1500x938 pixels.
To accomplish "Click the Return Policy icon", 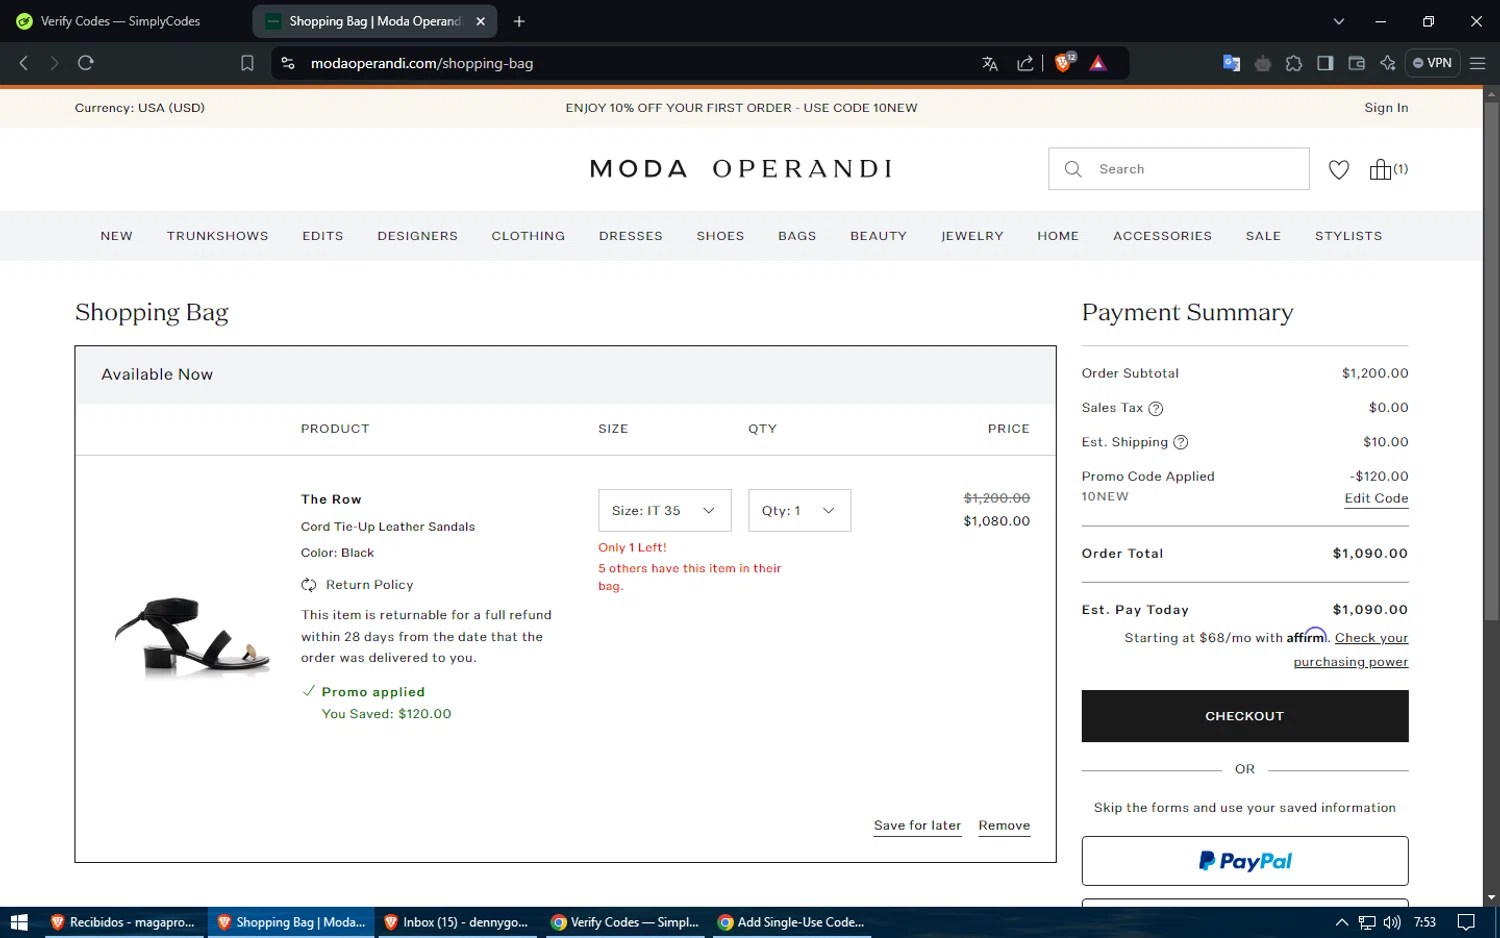I will (x=309, y=585).
